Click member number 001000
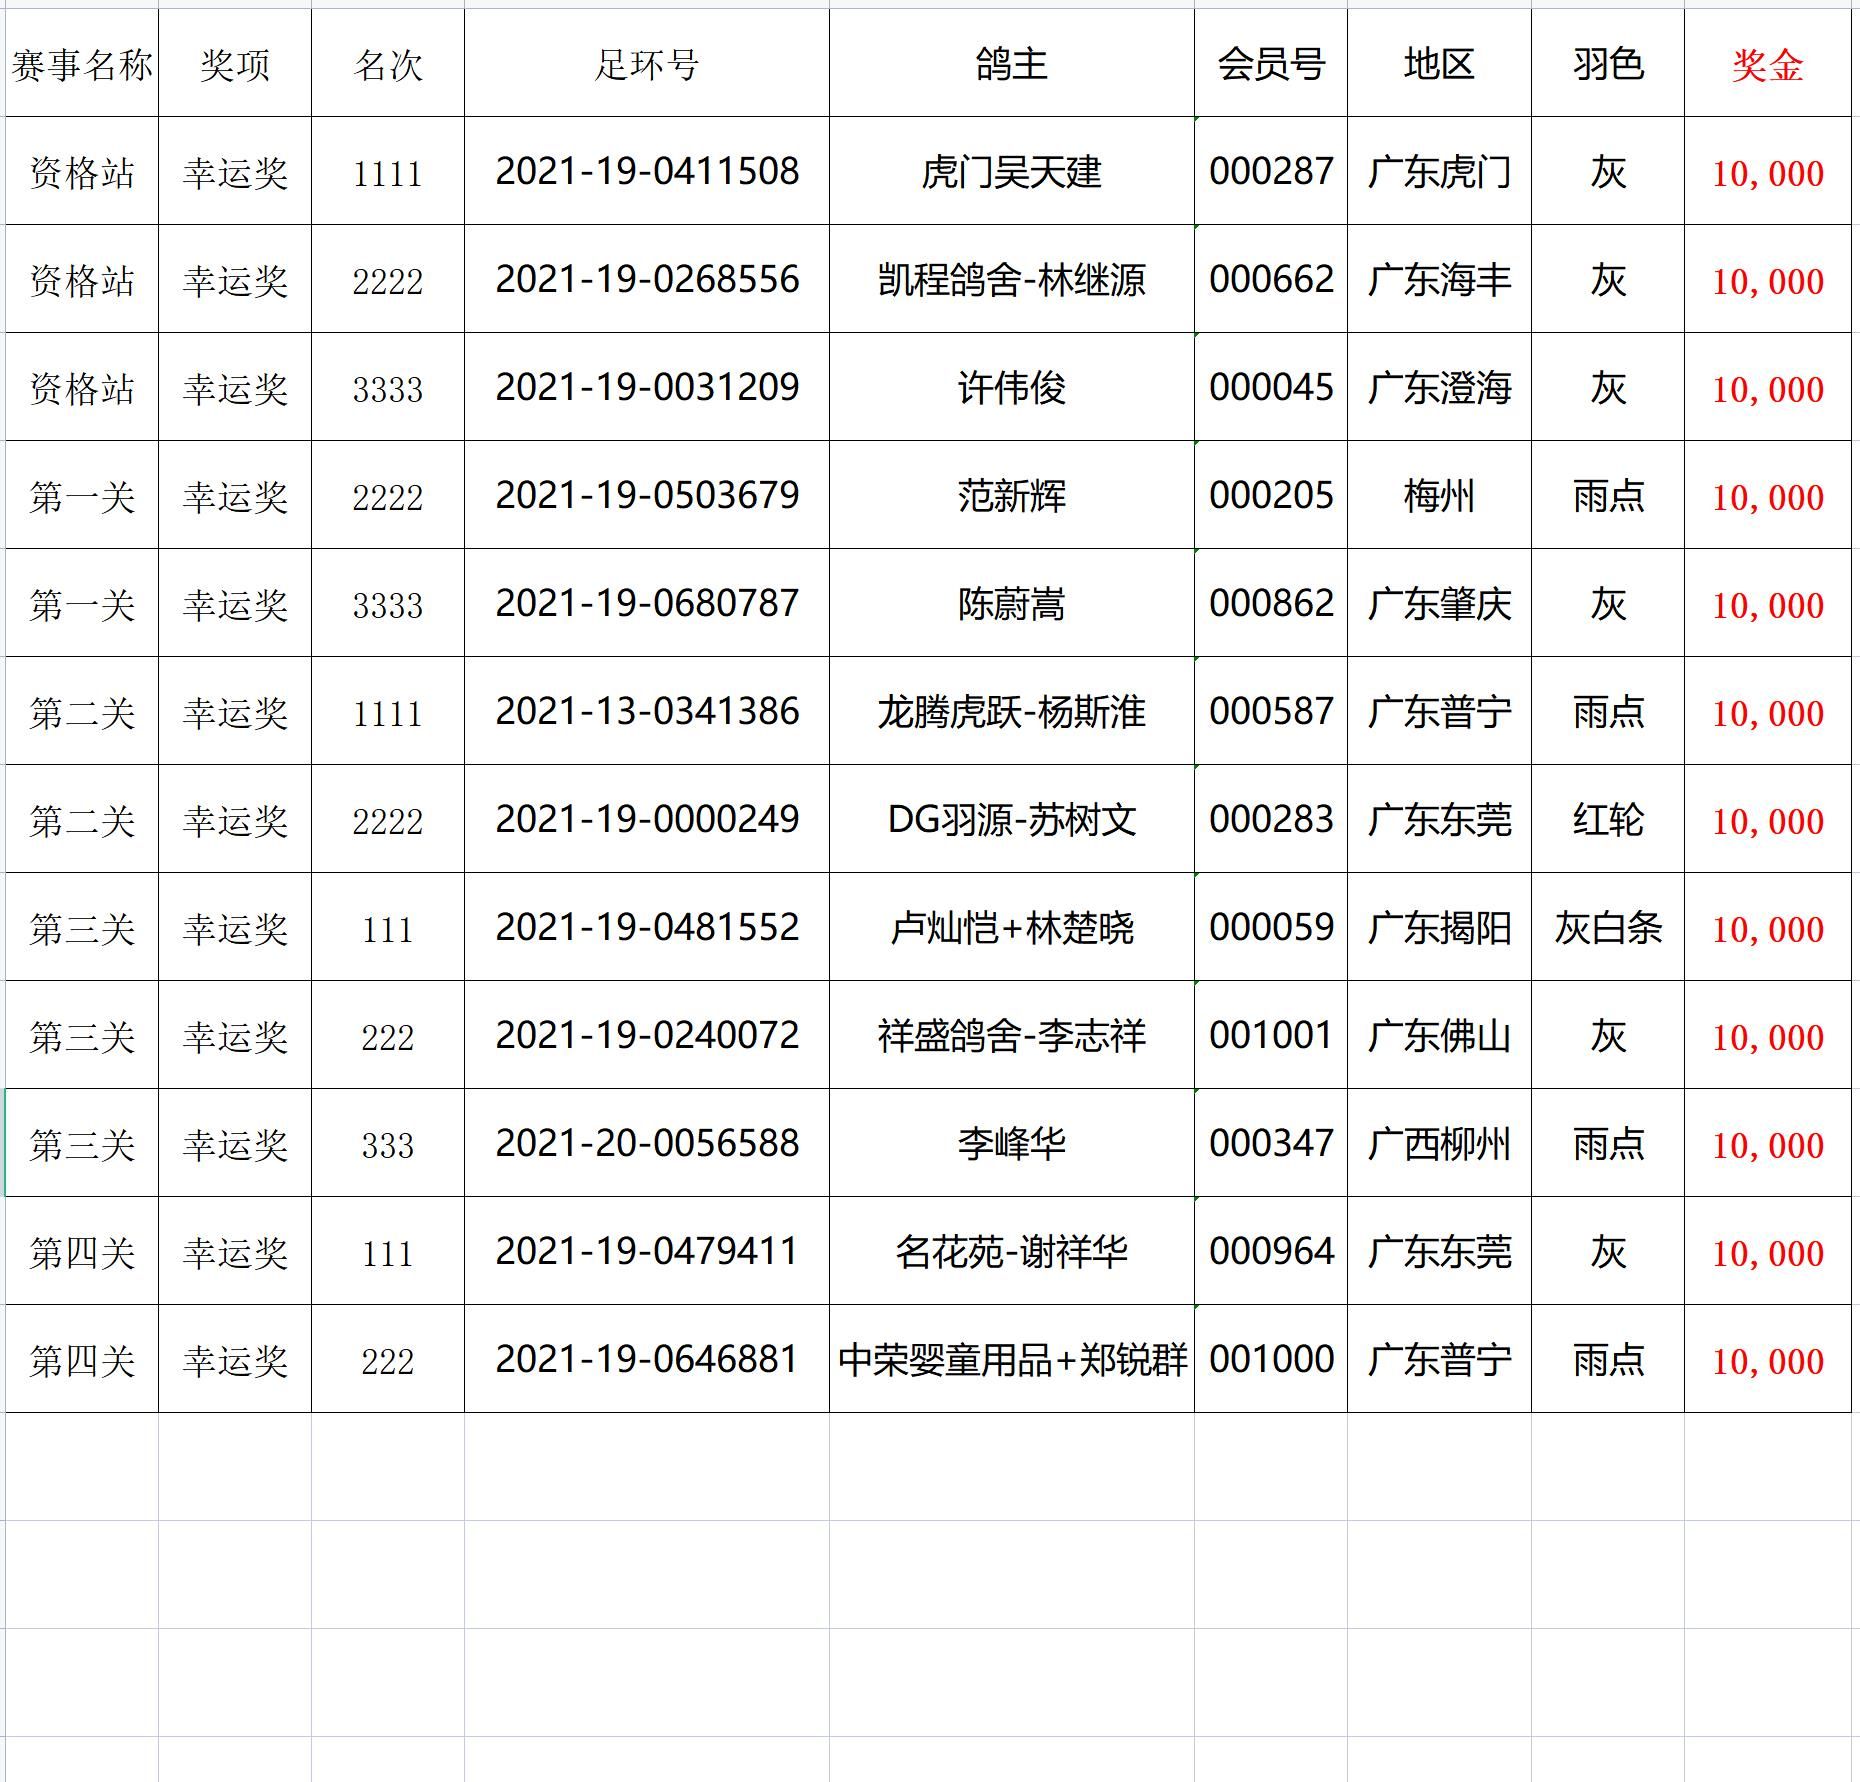The width and height of the screenshot is (1860, 1782). tap(1271, 1359)
